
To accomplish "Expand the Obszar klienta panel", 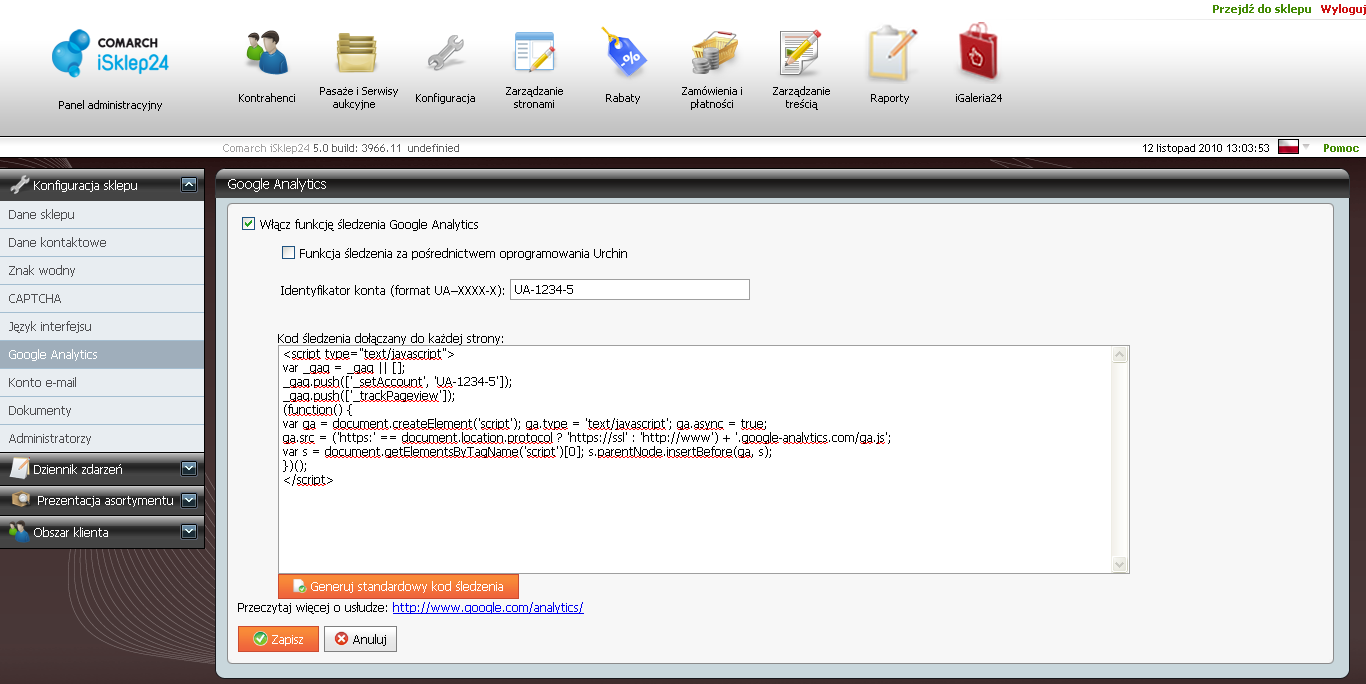I will click(x=188, y=532).
